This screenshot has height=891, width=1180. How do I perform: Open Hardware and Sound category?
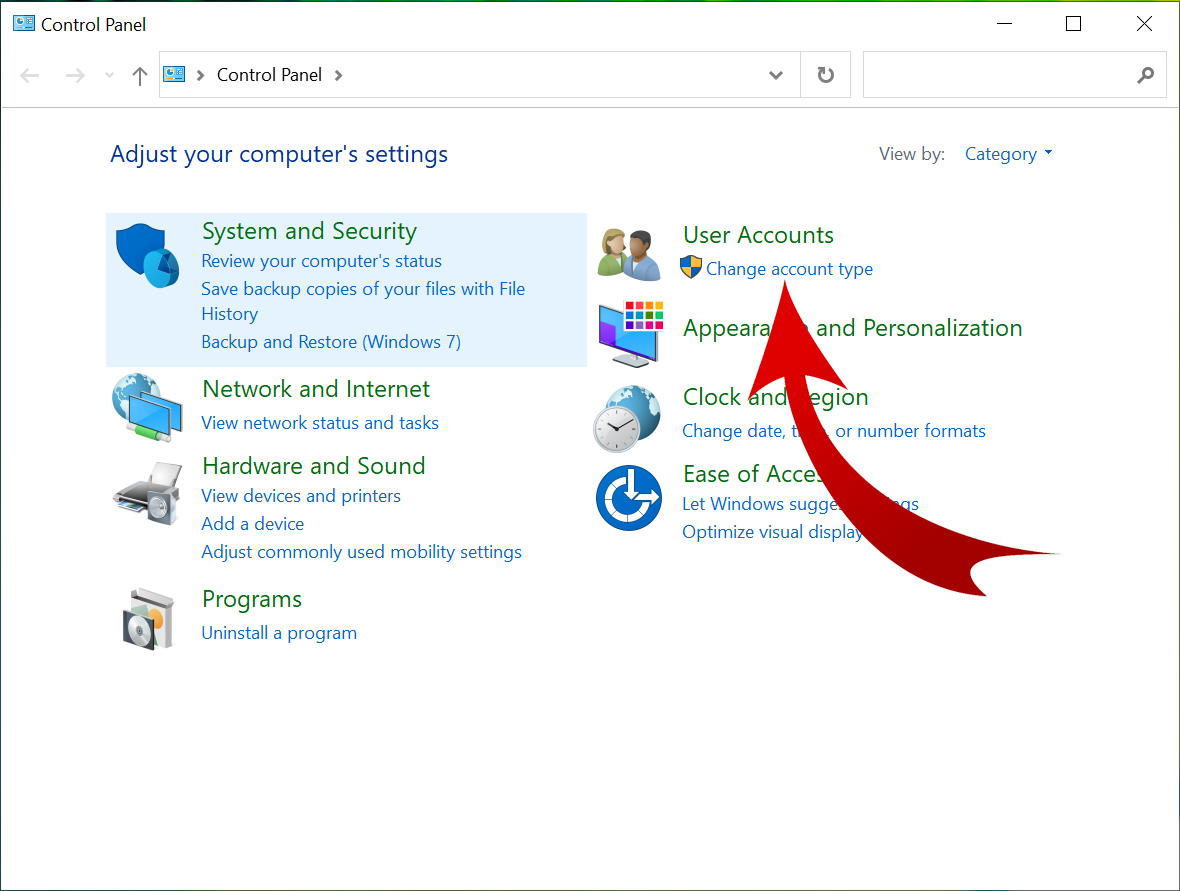[x=314, y=466]
